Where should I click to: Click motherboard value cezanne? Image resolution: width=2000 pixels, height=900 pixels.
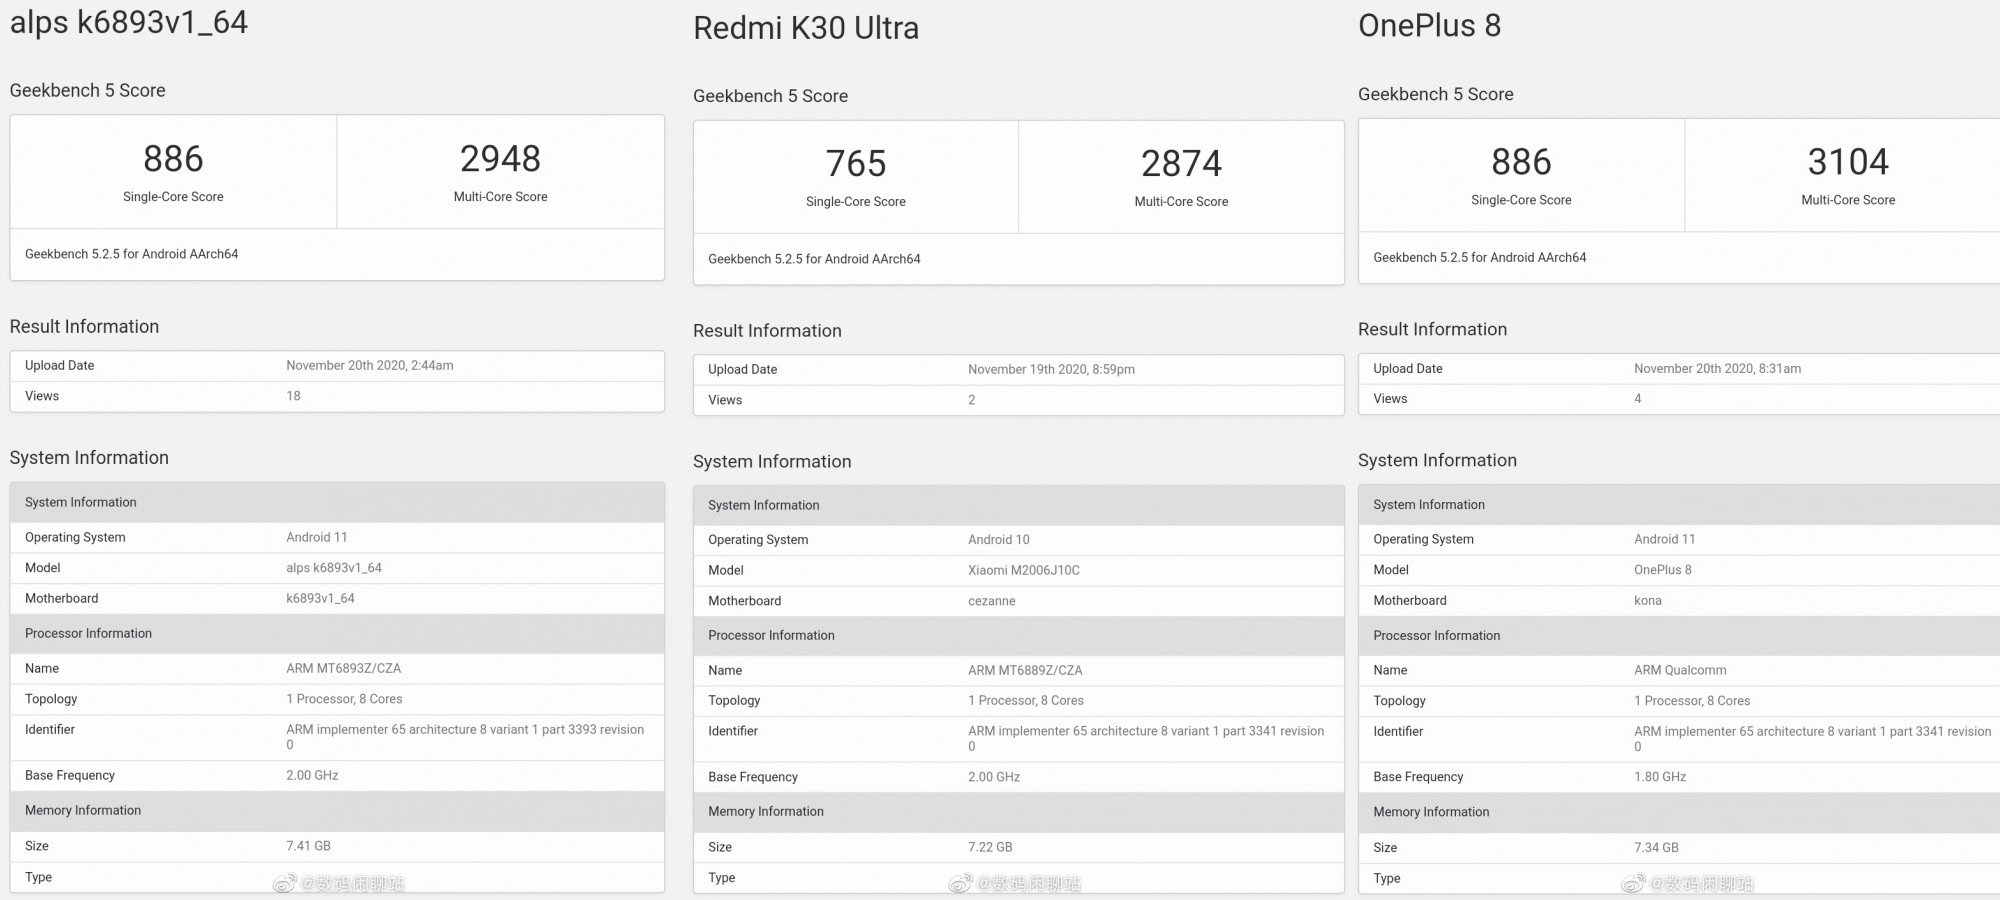[x=991, y=601]
